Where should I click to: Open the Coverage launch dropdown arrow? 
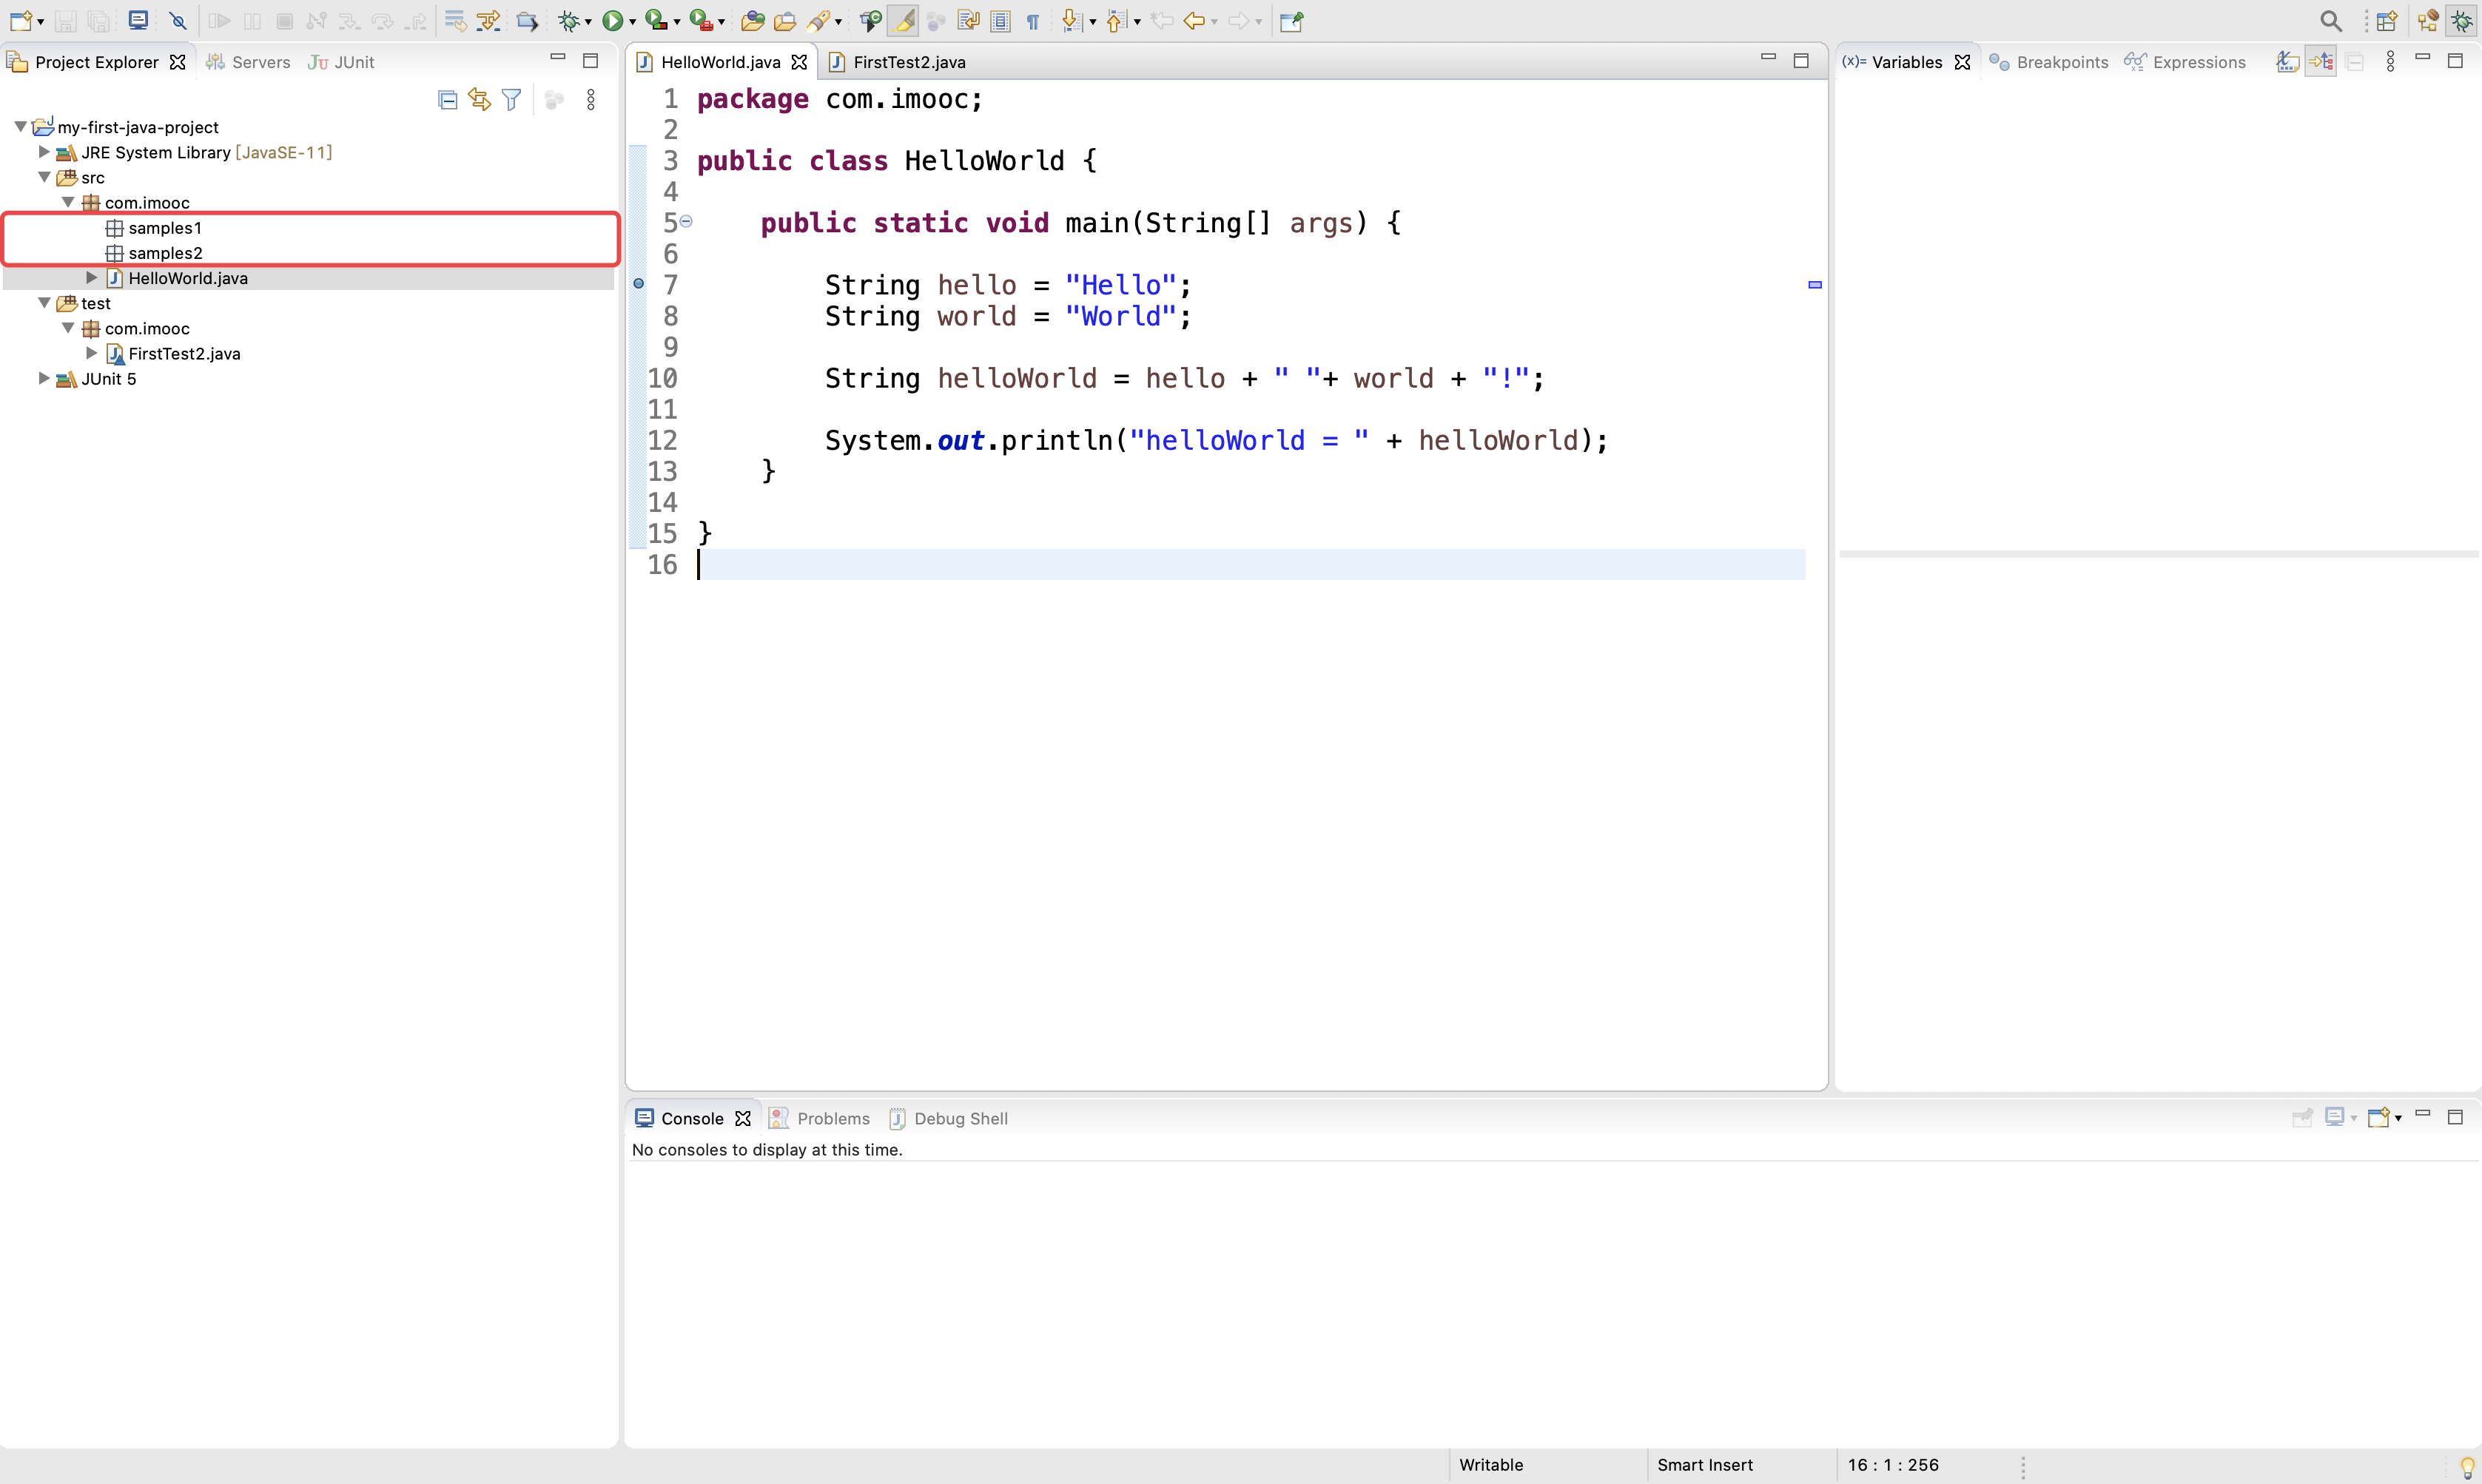[677, 22]
